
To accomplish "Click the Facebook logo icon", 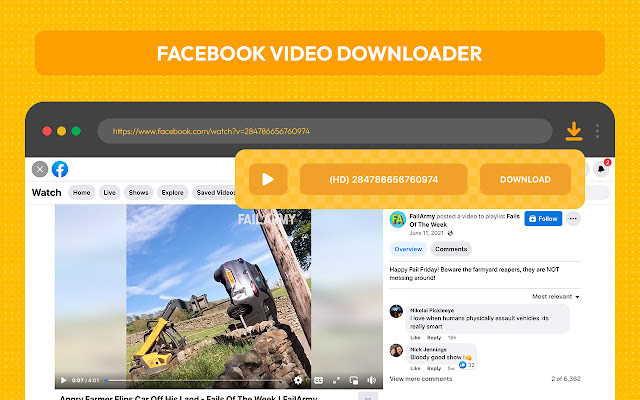I will pos(60,169).
